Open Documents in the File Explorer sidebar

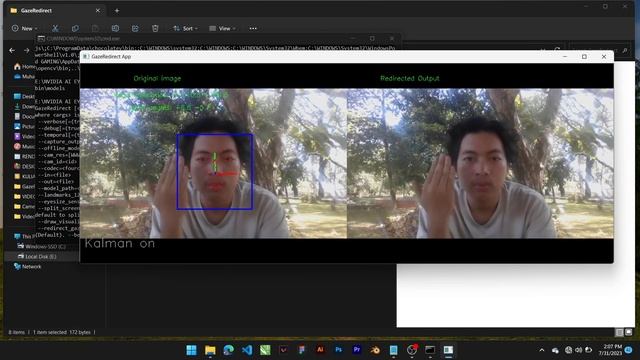pos(24,116)
